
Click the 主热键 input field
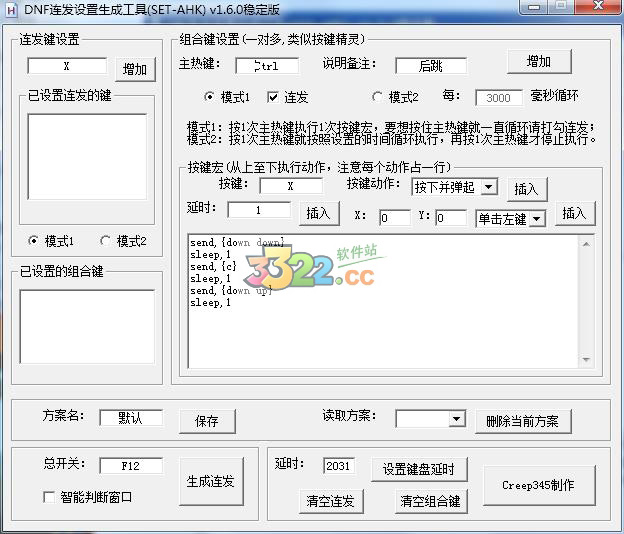267,66
